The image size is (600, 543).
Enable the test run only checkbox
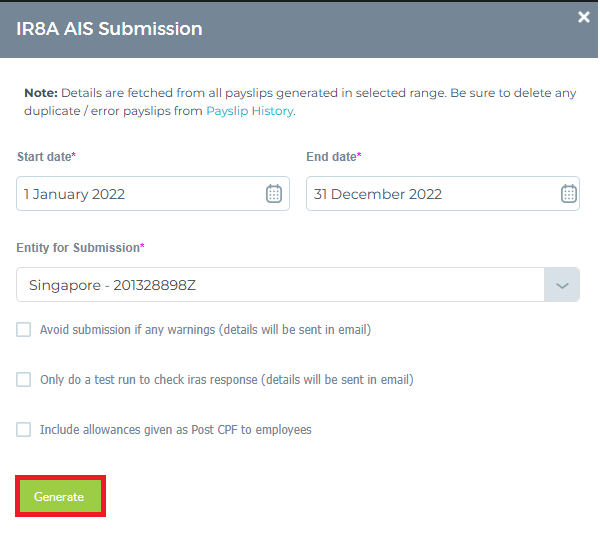coord(24,379)
